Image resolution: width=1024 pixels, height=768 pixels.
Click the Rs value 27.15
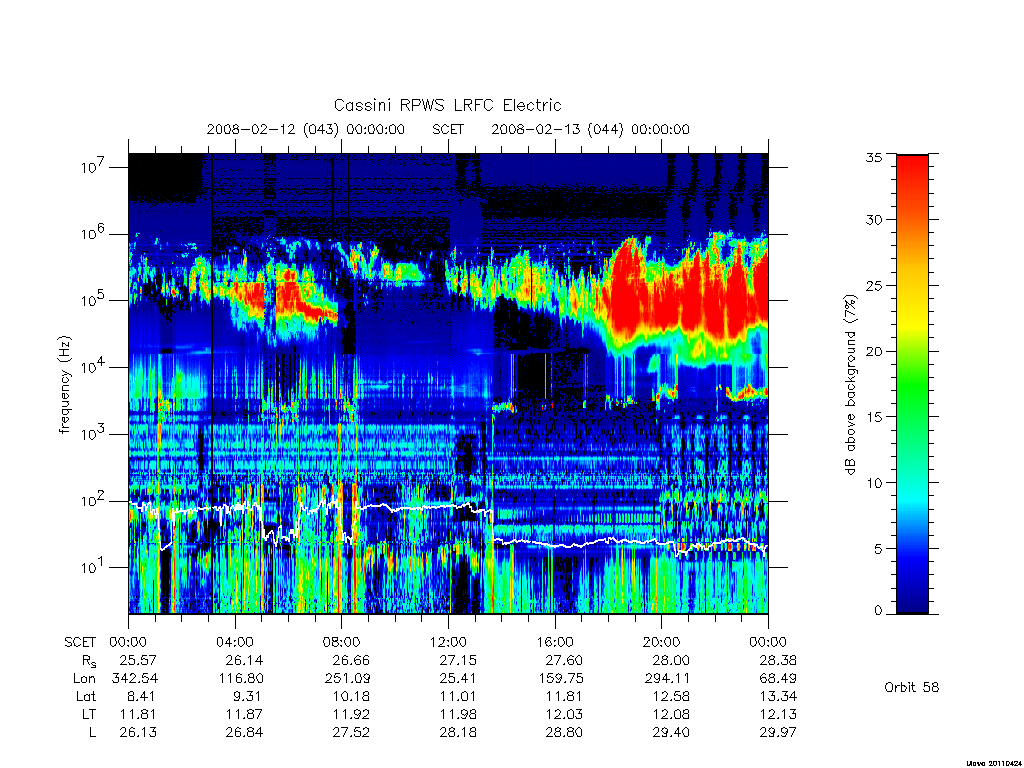coord(458,660)
